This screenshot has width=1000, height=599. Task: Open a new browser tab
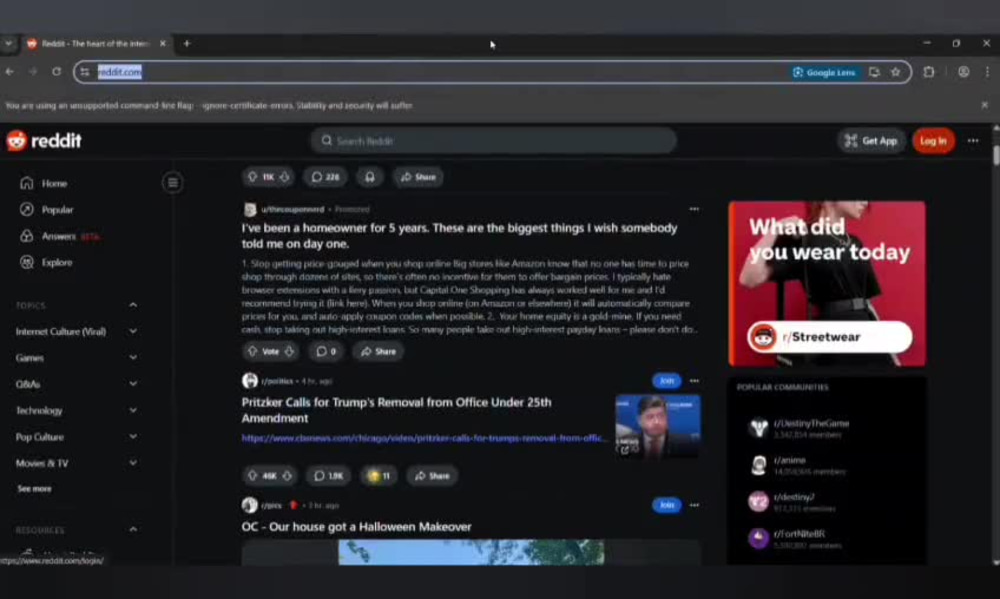(187, 43)
